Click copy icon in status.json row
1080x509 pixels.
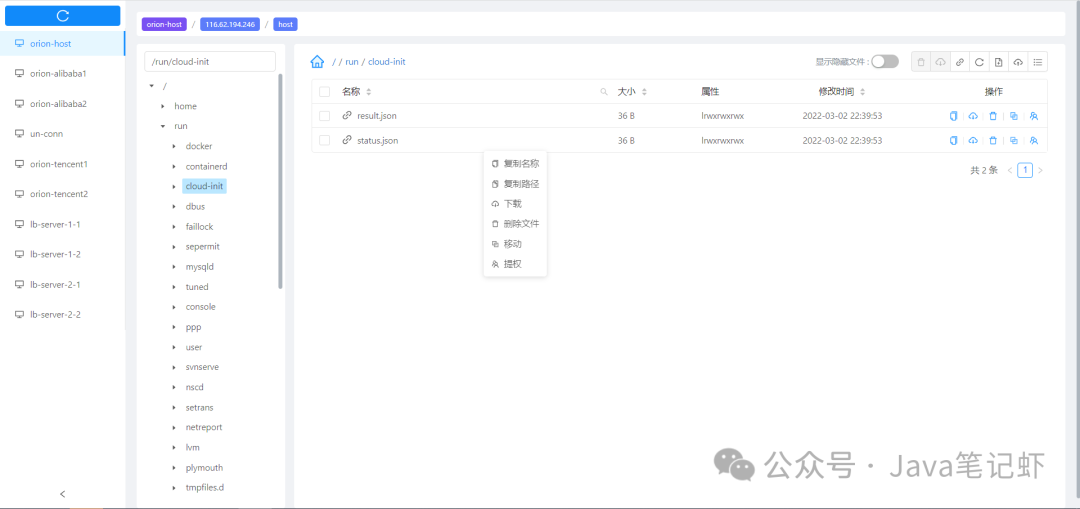pyautogui.click(x=953, y=141)
